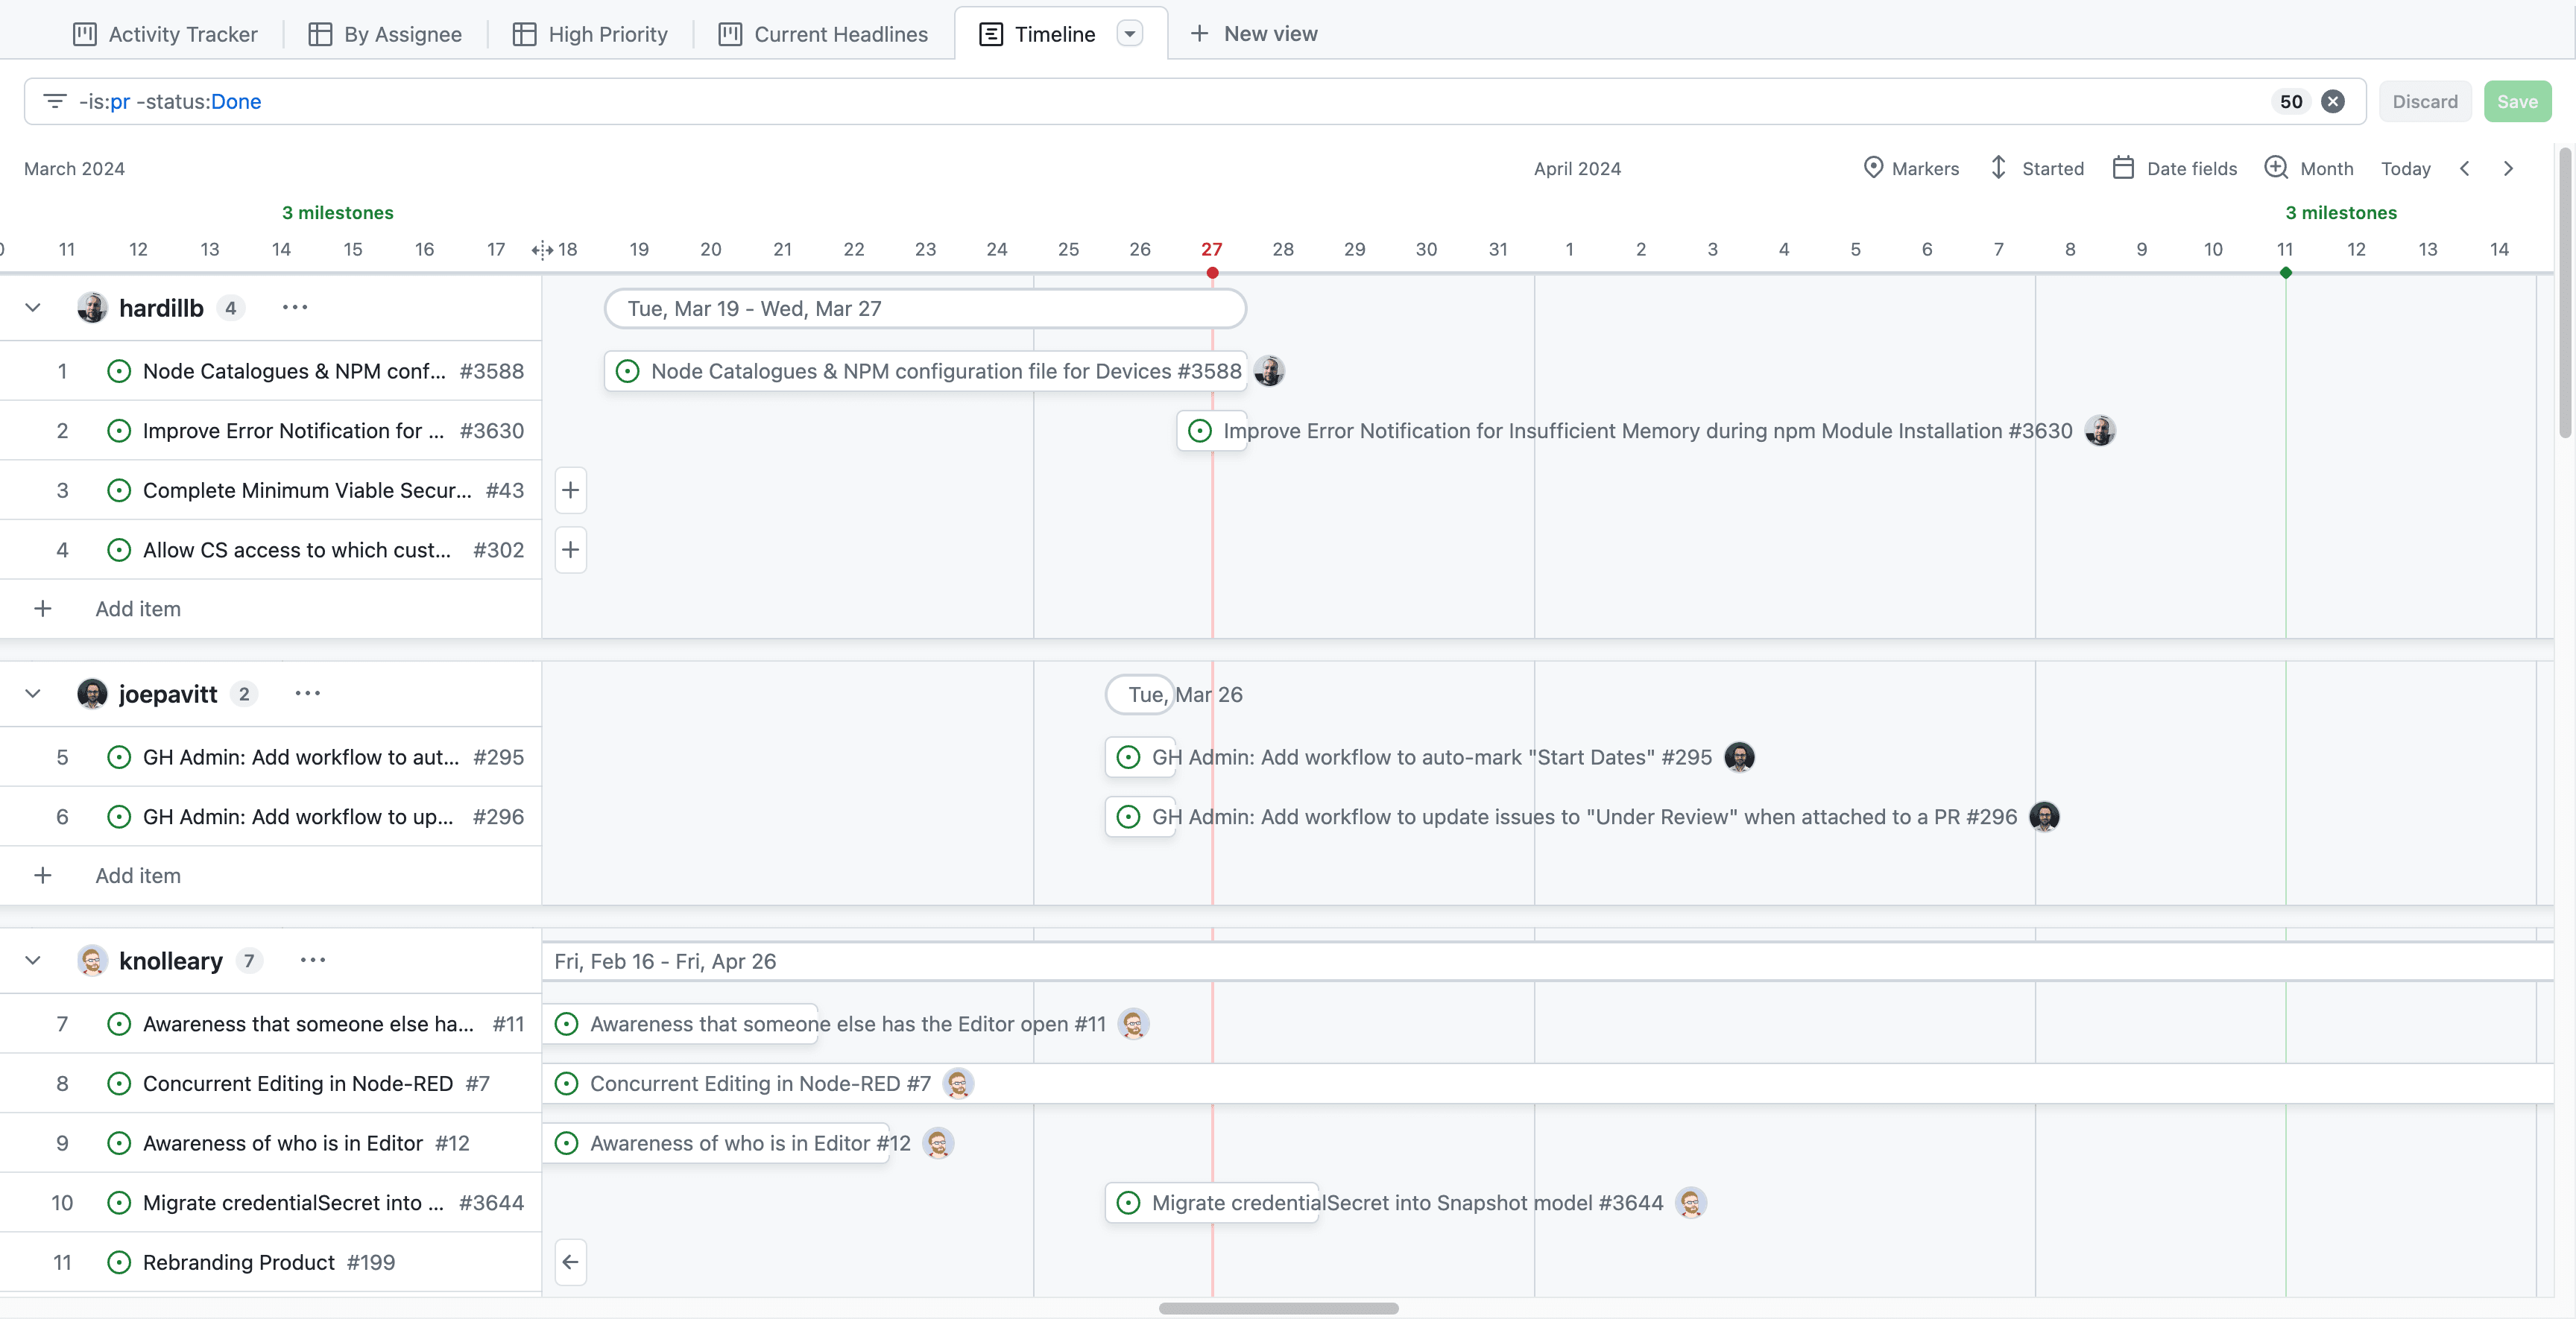
Task: Click the back arrow icon on Rebranding Product row
Action: coord(571,1261)
